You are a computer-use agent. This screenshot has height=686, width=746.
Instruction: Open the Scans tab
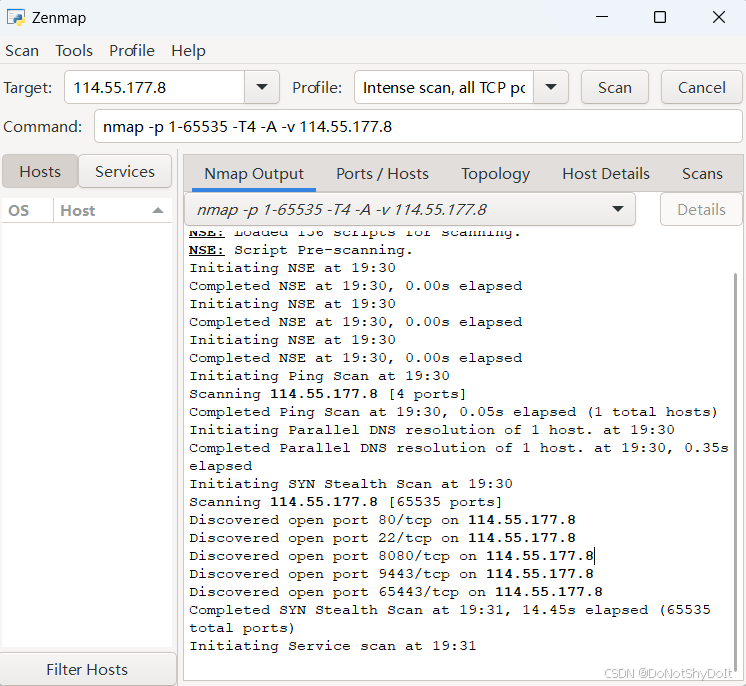(702, 174)
